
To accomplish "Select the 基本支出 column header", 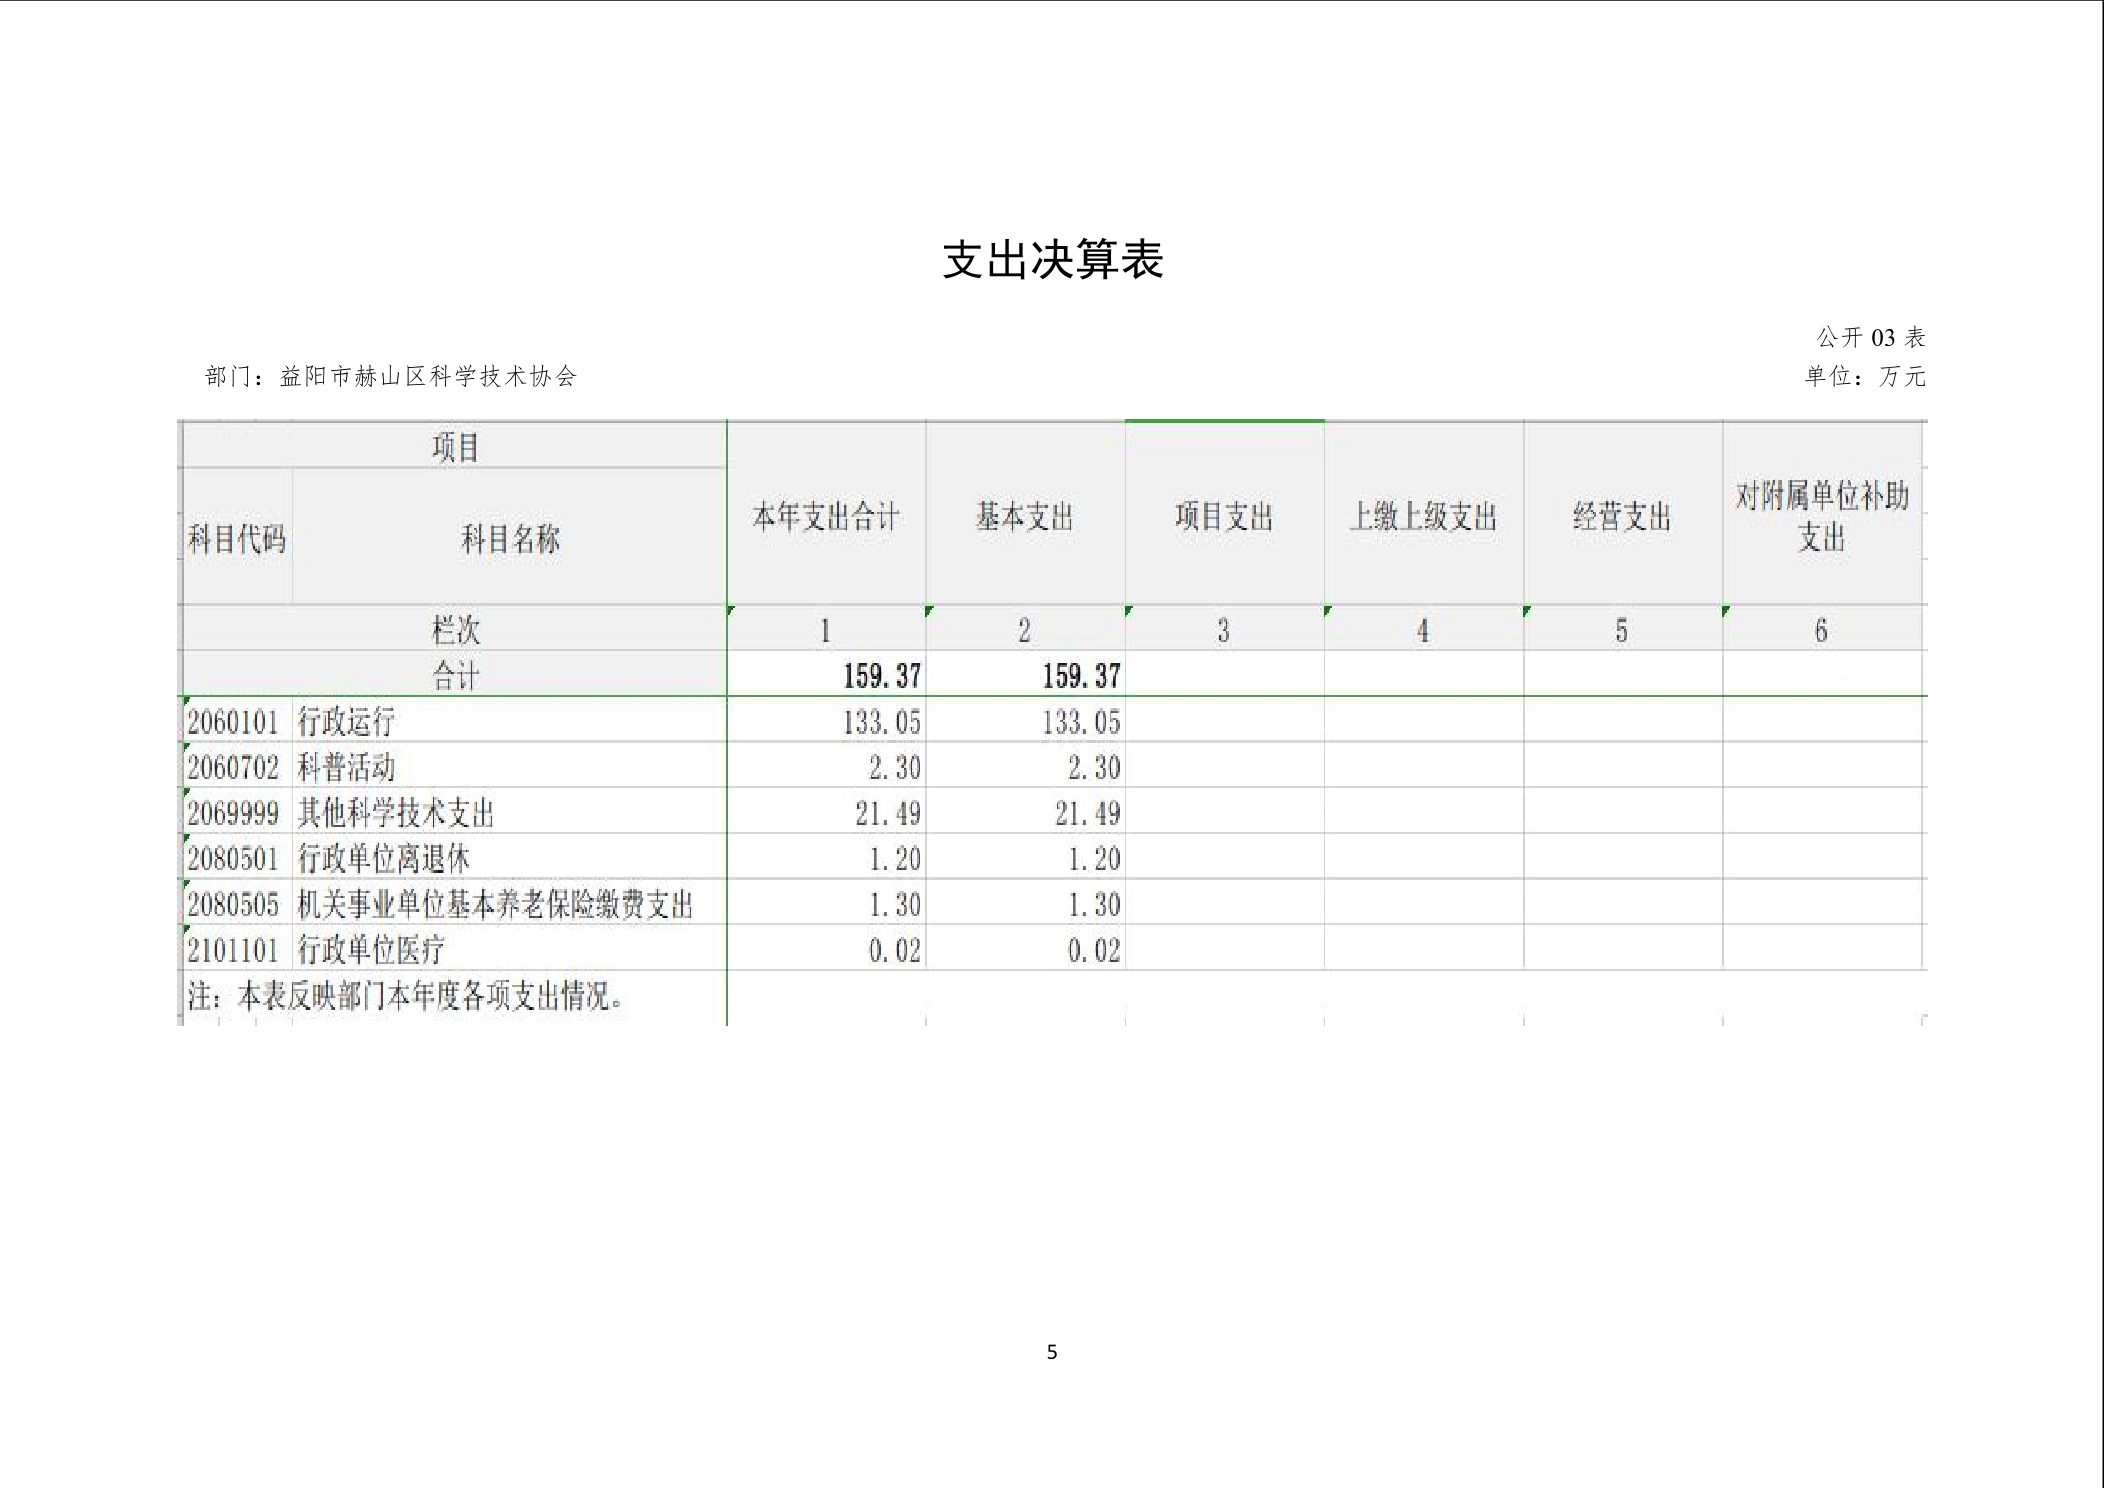I will click(1025, 517).
